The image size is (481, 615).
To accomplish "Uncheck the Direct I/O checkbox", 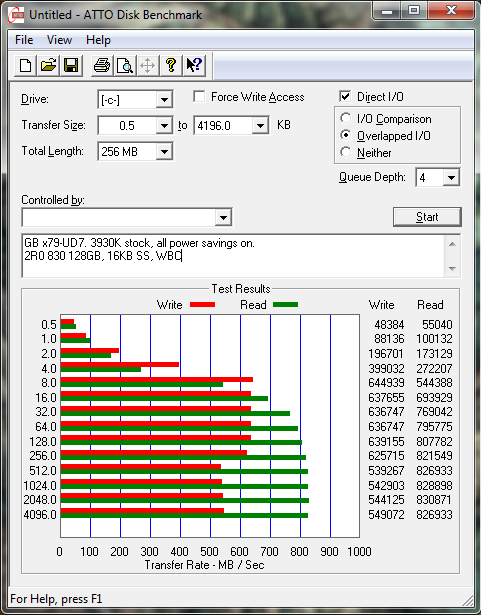I will coord(345,96).
